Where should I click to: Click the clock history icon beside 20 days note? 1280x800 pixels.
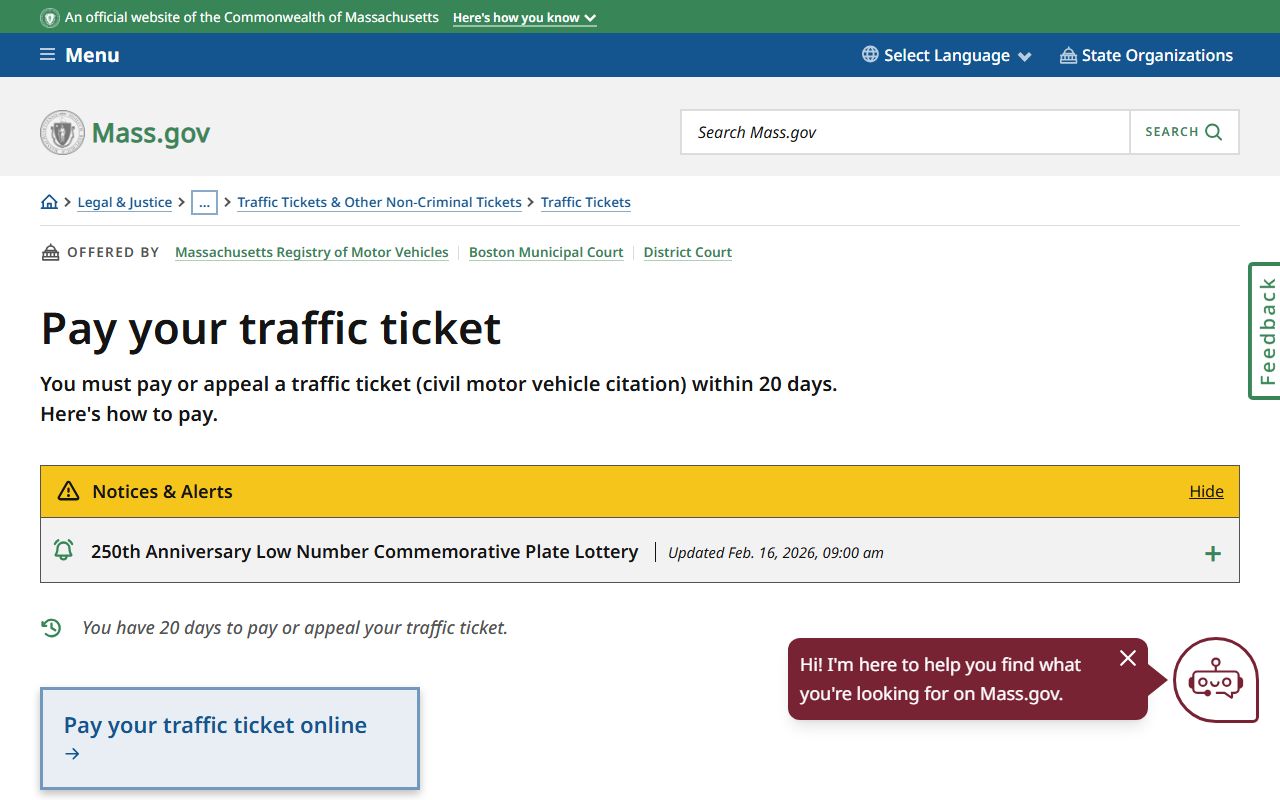pyautogui.click(x=51, y=628)
